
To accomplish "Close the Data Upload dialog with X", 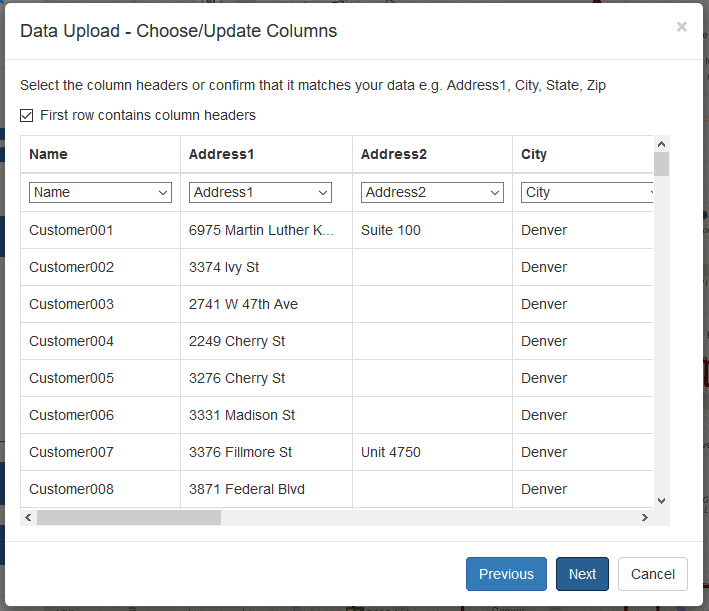I will [x=681, y=27].
